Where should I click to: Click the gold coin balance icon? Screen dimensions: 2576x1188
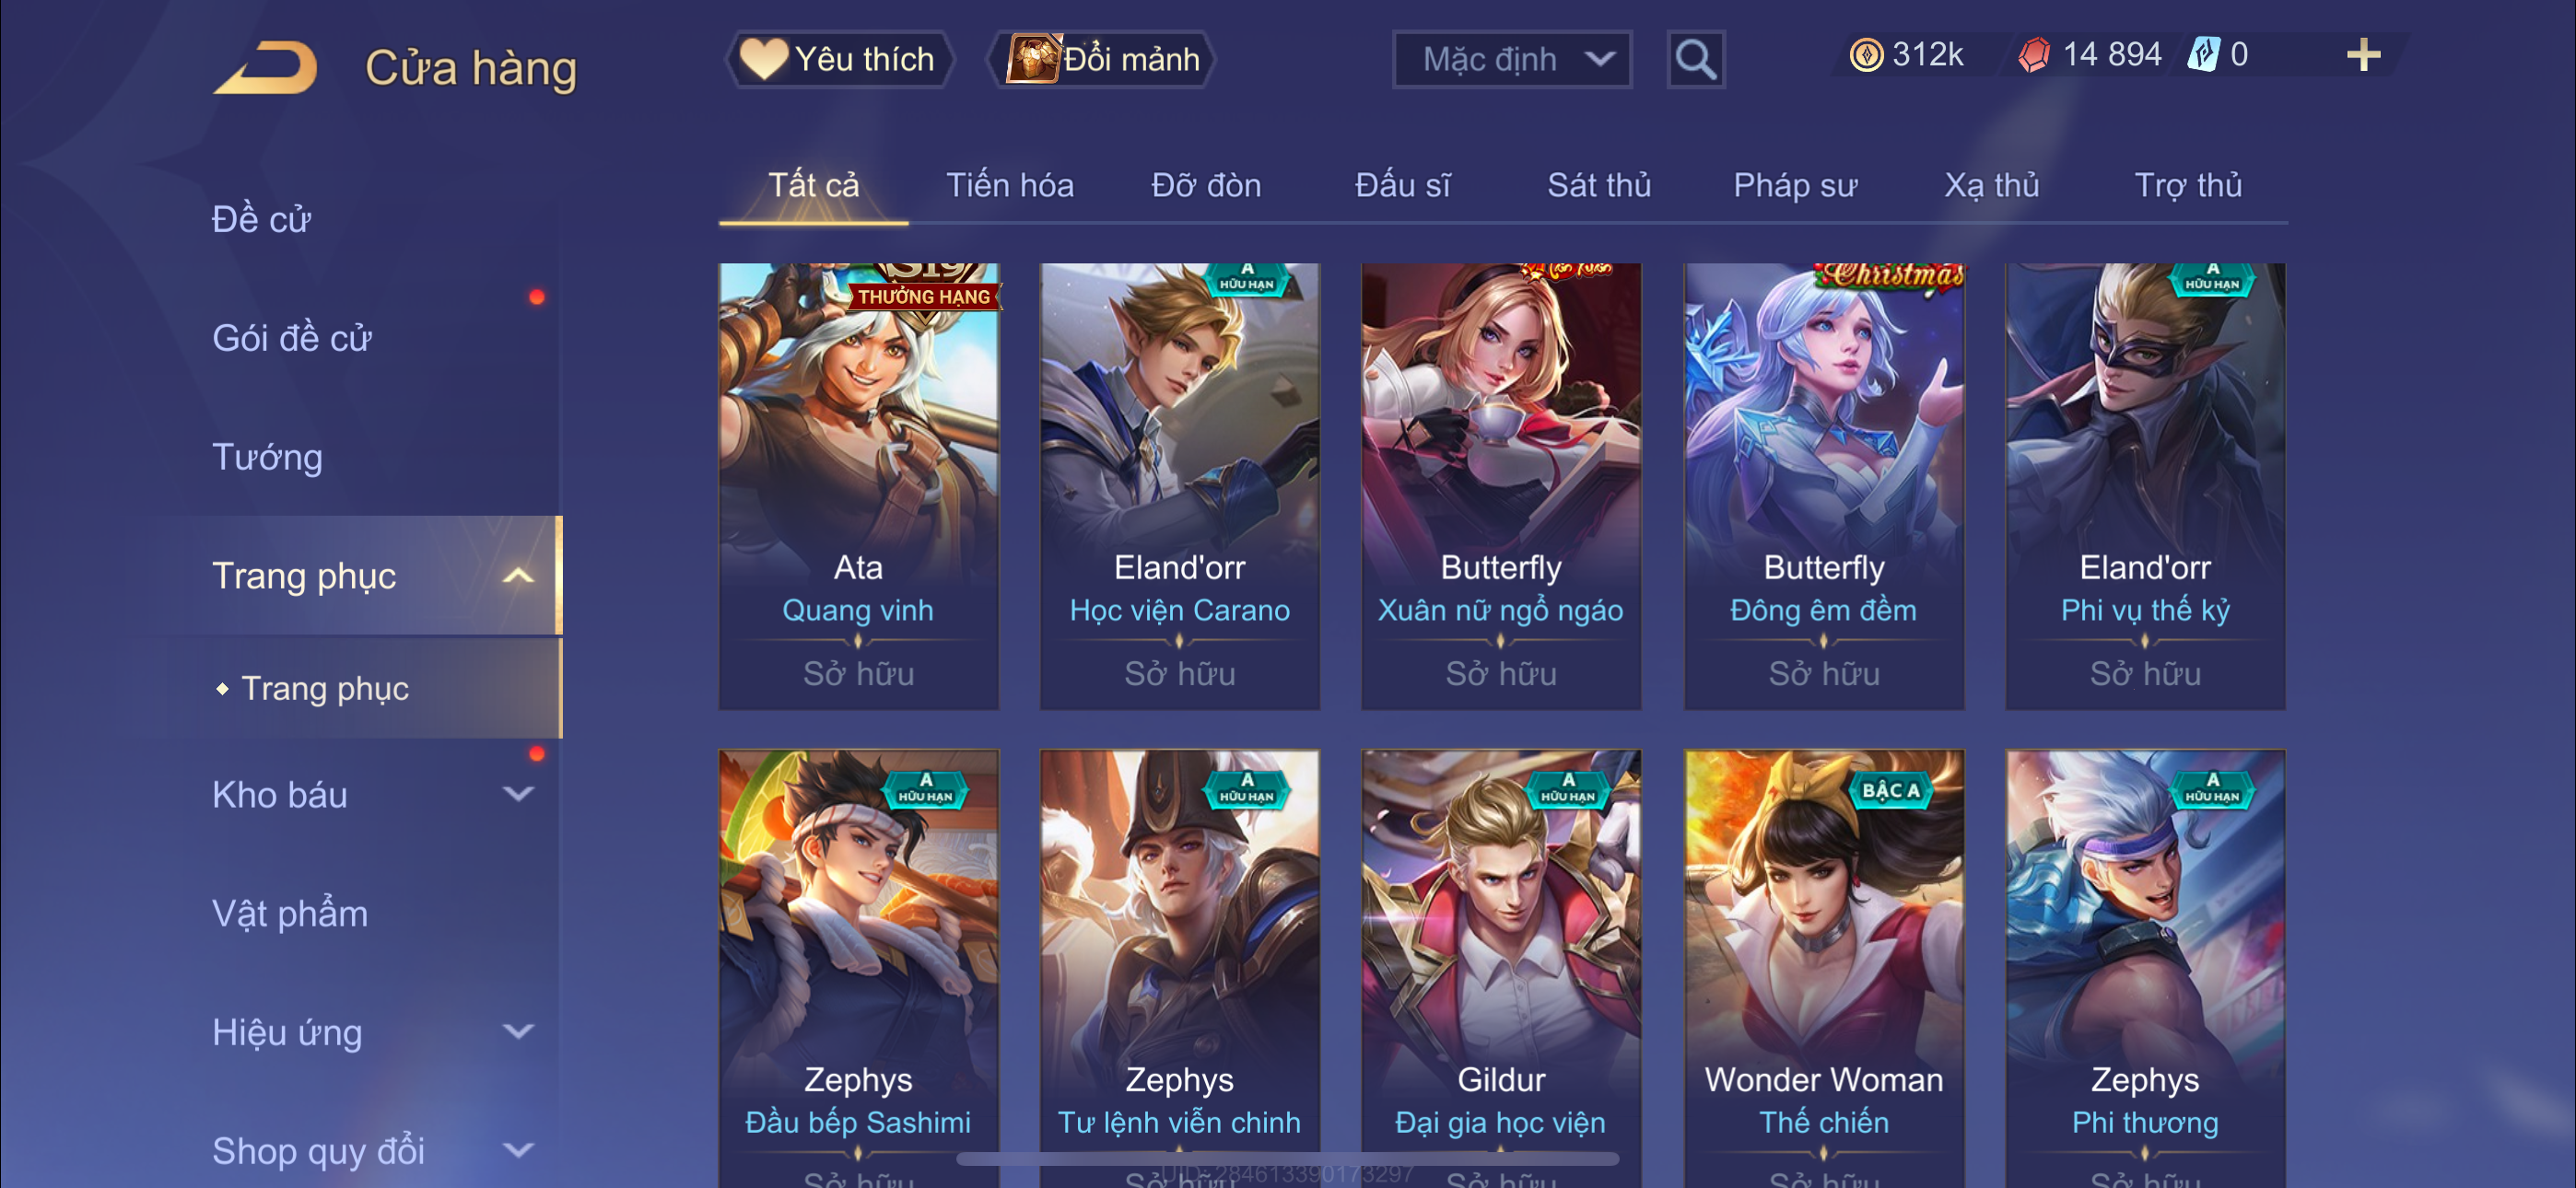[x=1866, y=55]
